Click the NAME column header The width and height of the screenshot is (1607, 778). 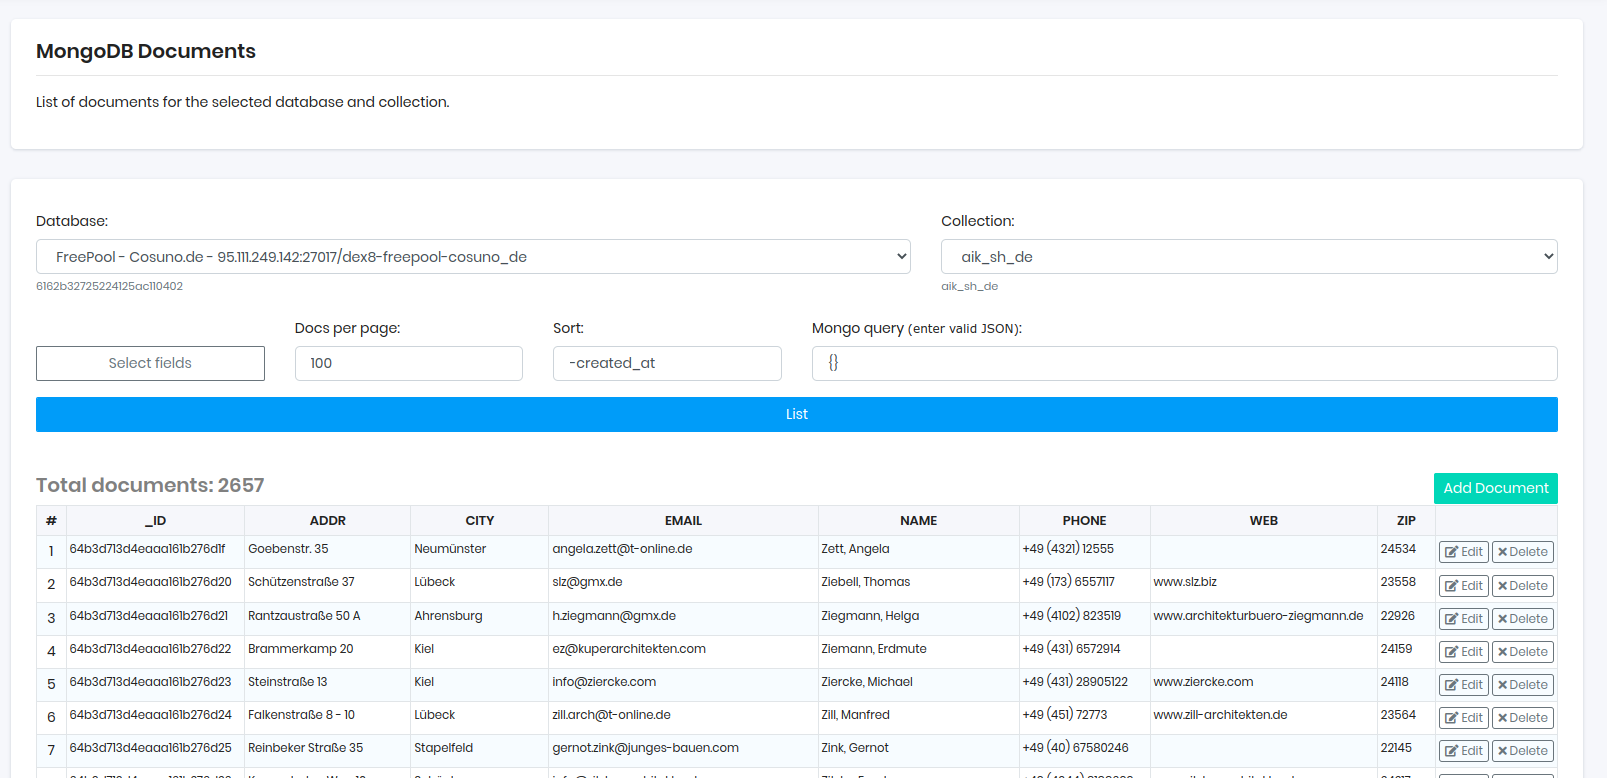919,521
